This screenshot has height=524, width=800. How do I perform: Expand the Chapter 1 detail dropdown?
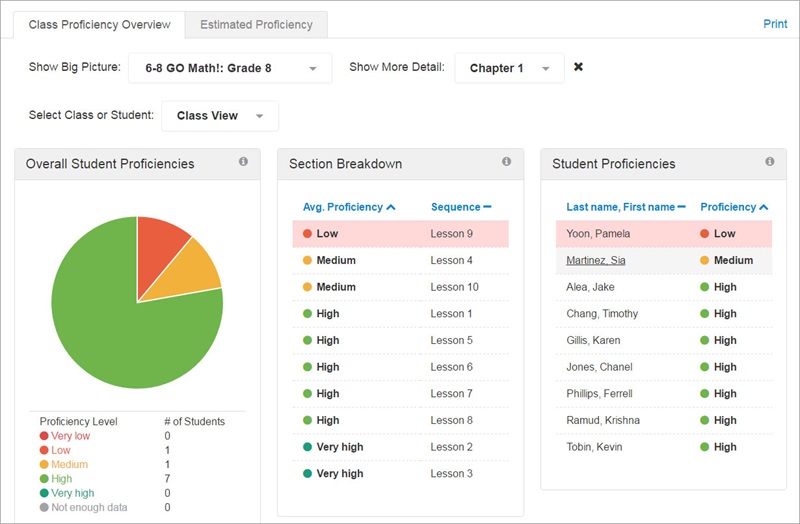(509, 68)
